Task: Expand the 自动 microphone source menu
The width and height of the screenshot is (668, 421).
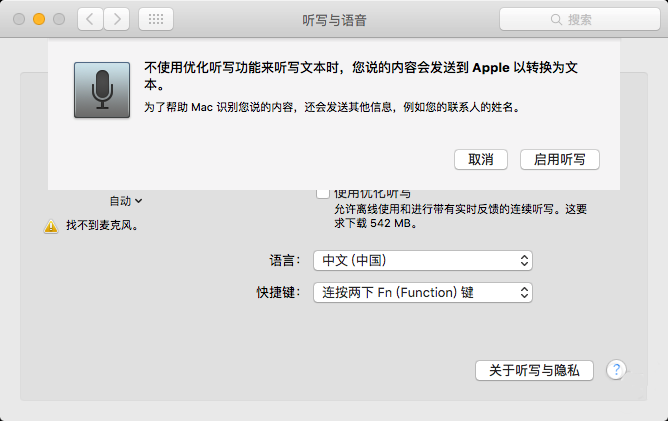Action: click(126, 201)
